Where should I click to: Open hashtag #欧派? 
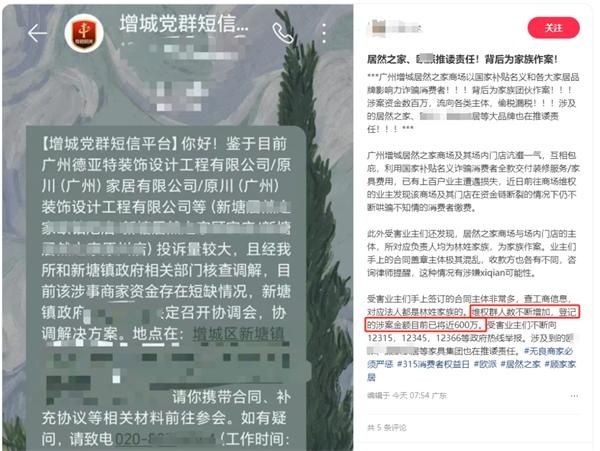485,364
